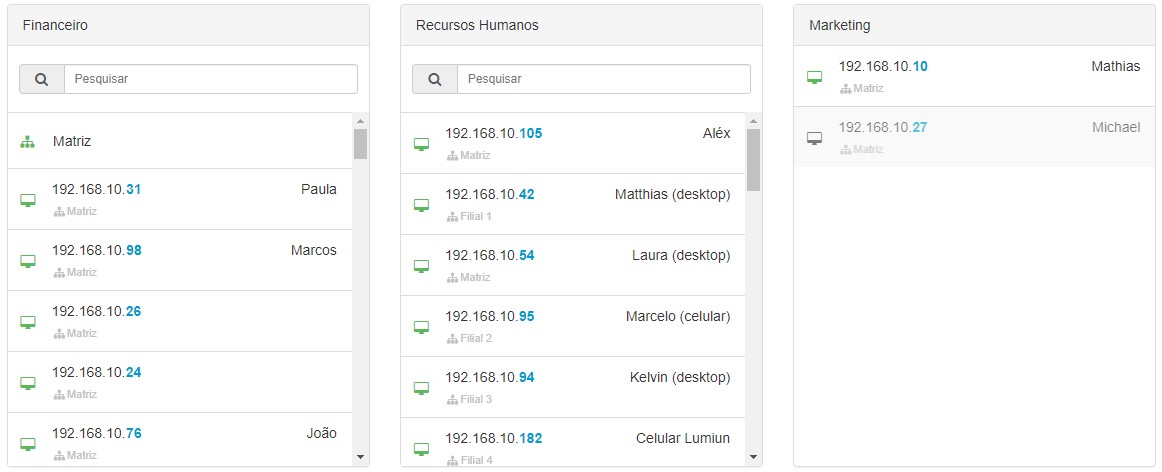The height and width of the screenshot is (472, 1162).
Task: Click the up arrow on Recursos Humanos scrollbar
Action: (754, 121)
